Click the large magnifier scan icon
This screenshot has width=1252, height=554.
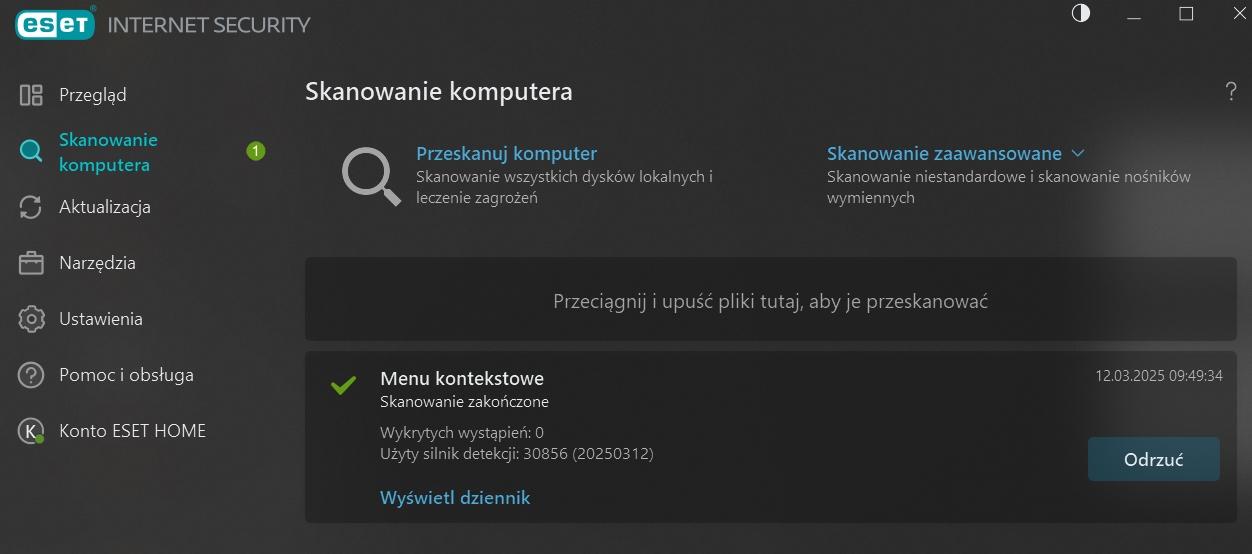tap(370, 176)
